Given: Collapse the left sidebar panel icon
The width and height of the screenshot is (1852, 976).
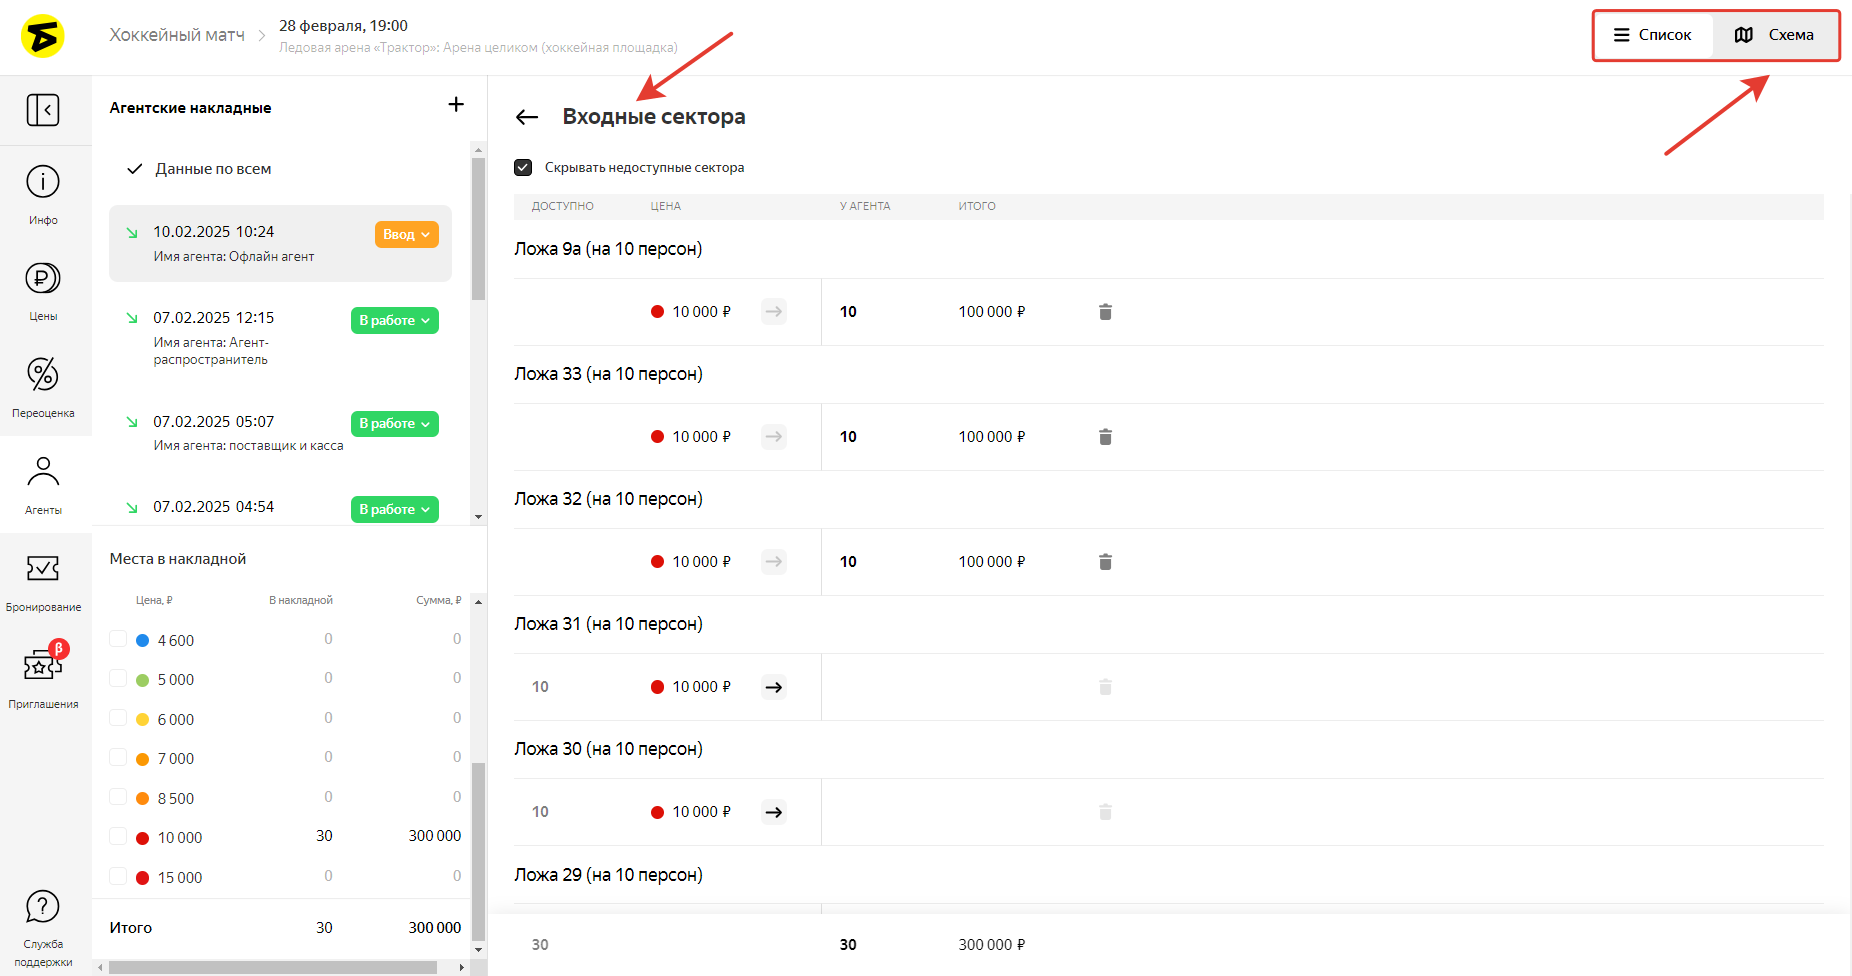Looking at the screenshot, I should (43, 110).
